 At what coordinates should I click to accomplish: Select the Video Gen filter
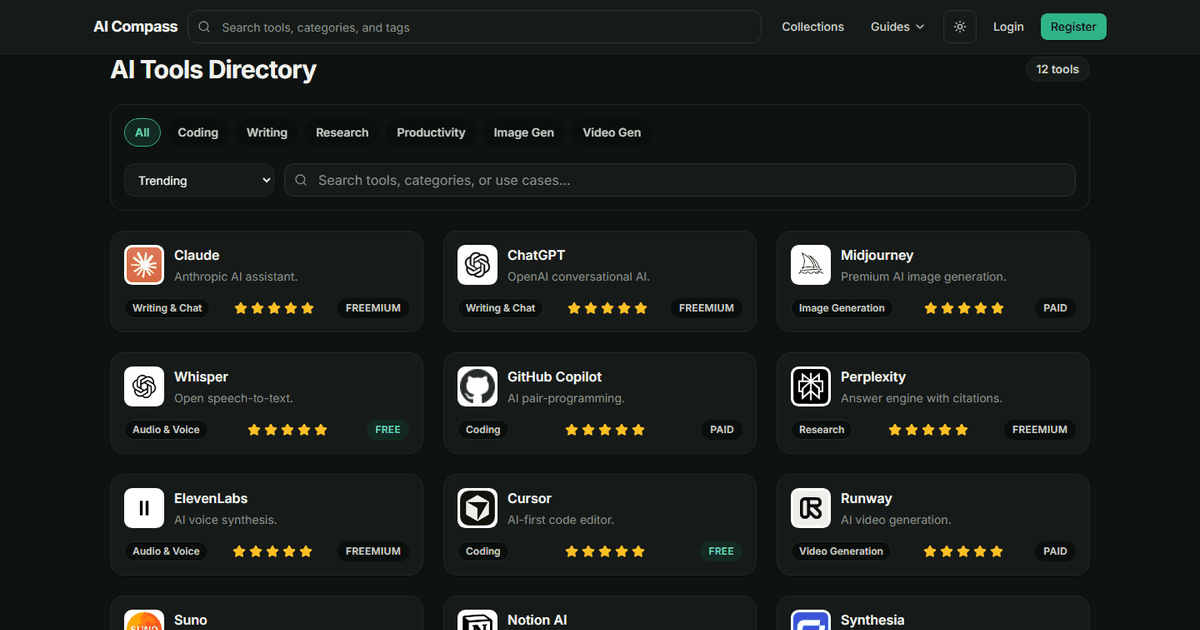point(612,132)
